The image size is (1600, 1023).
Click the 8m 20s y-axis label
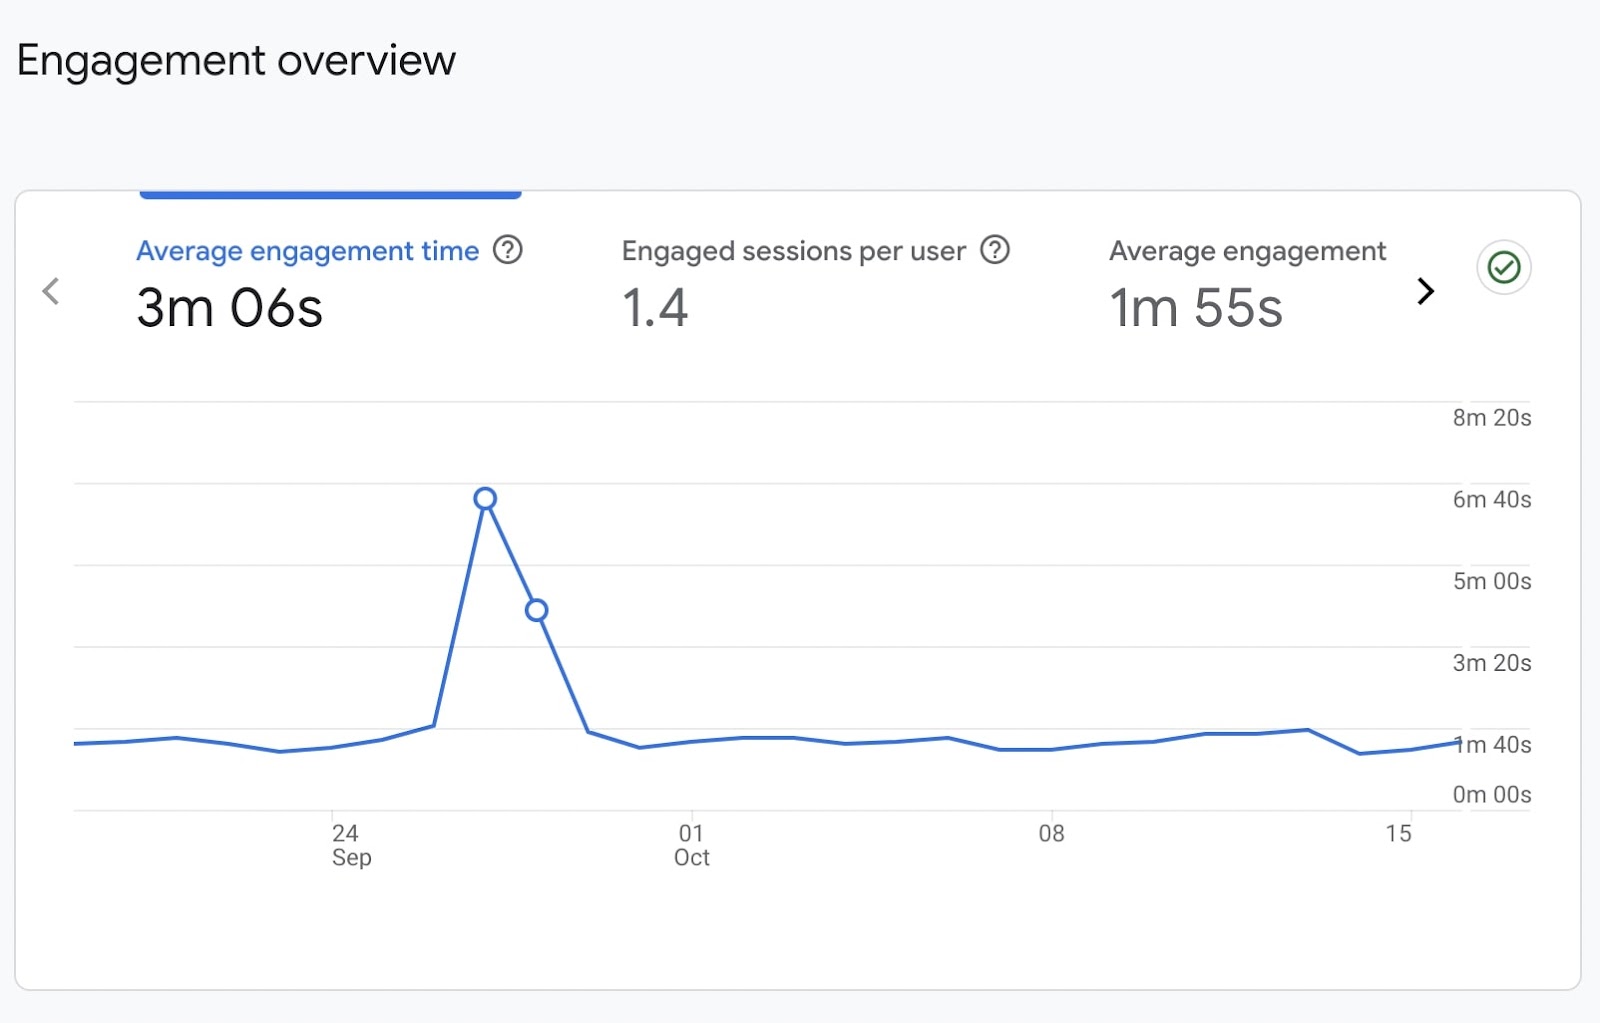pos(1491,419)
